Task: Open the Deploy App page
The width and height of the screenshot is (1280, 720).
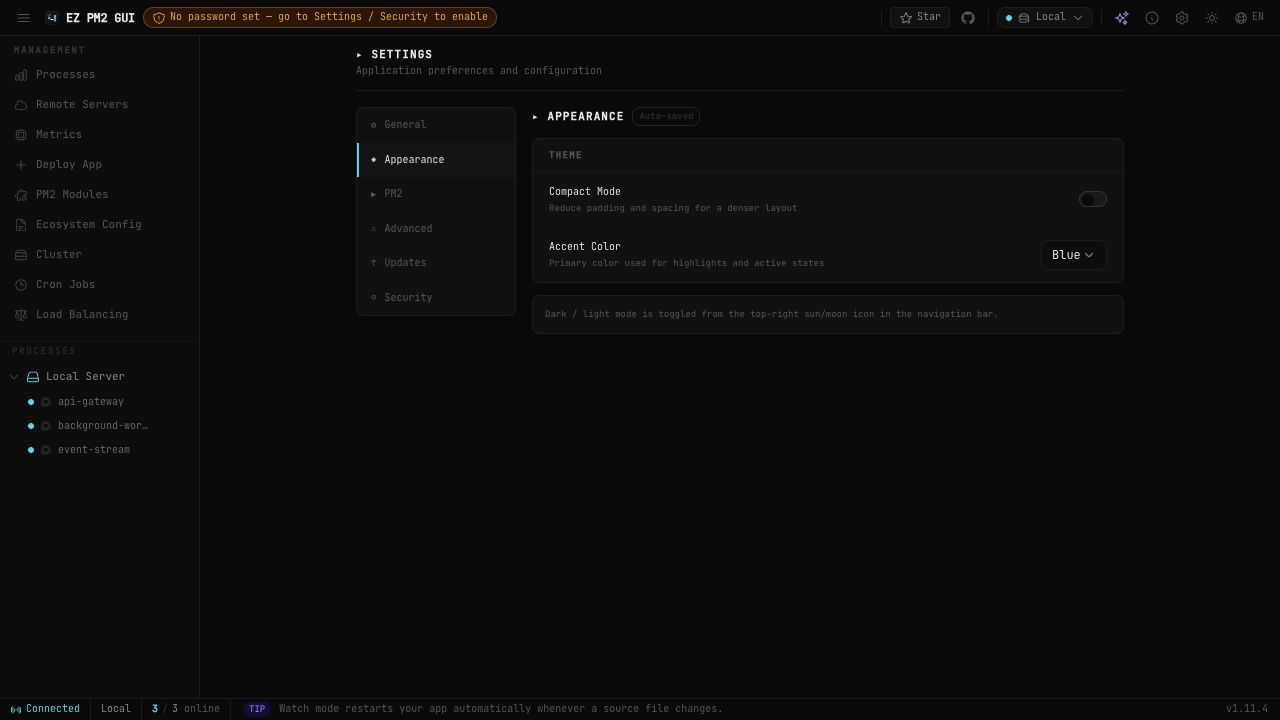Action: pos(99,165)
